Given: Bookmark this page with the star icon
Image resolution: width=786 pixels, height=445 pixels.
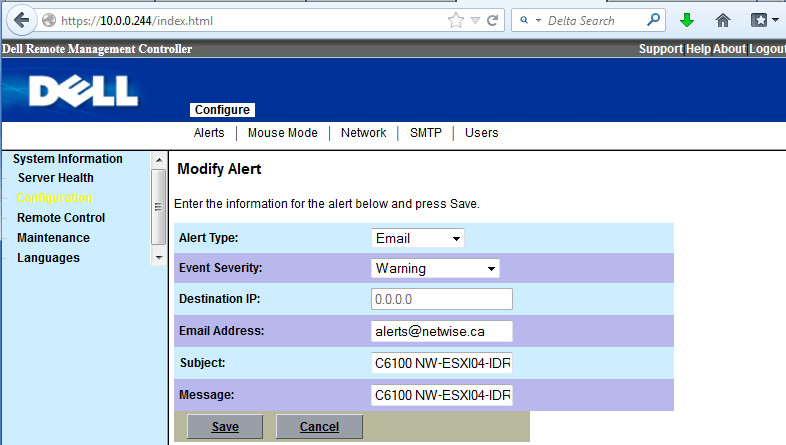Looking at the screenshot, I should click(x=456, y=21).
